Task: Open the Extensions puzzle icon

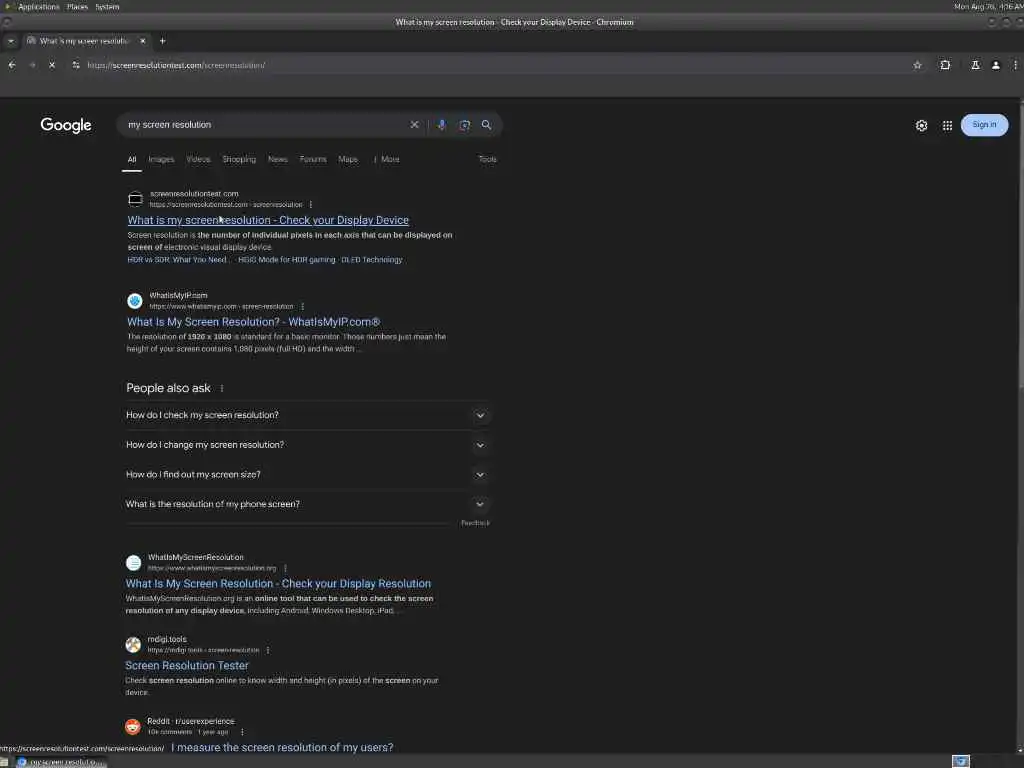Action: coord(945,65)
